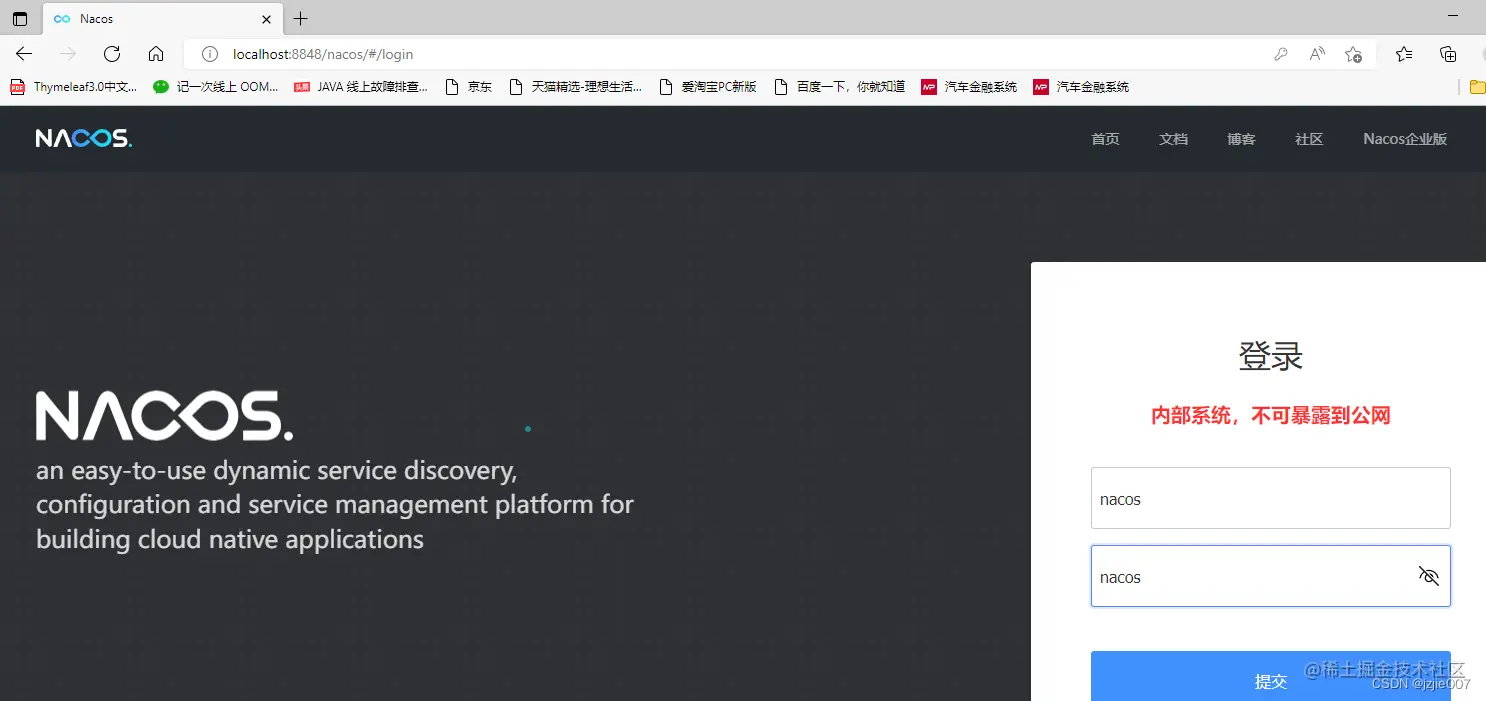The image size is (1486, 701).
Task: Focus the password field
Action: (x=1270, y=576)
